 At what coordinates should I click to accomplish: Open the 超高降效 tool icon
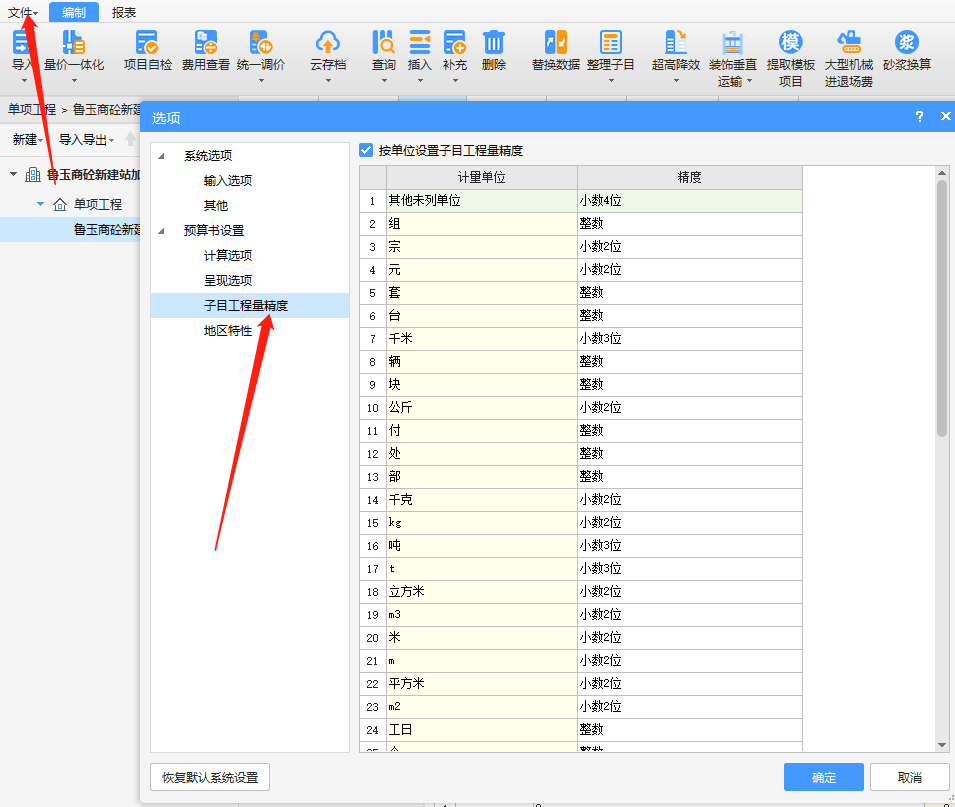(675, 43)
